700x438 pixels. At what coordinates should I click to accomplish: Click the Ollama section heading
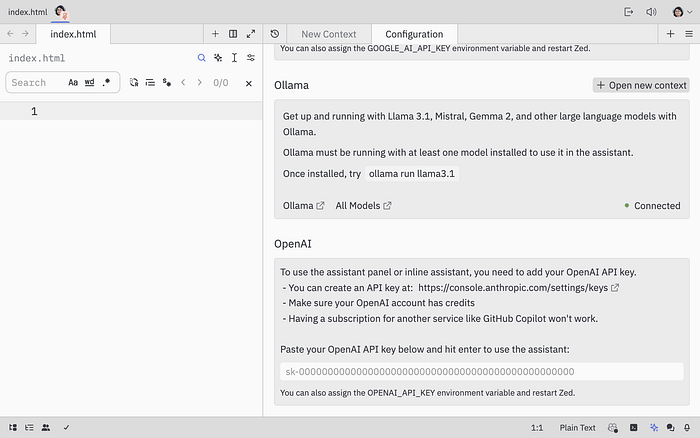292,85
